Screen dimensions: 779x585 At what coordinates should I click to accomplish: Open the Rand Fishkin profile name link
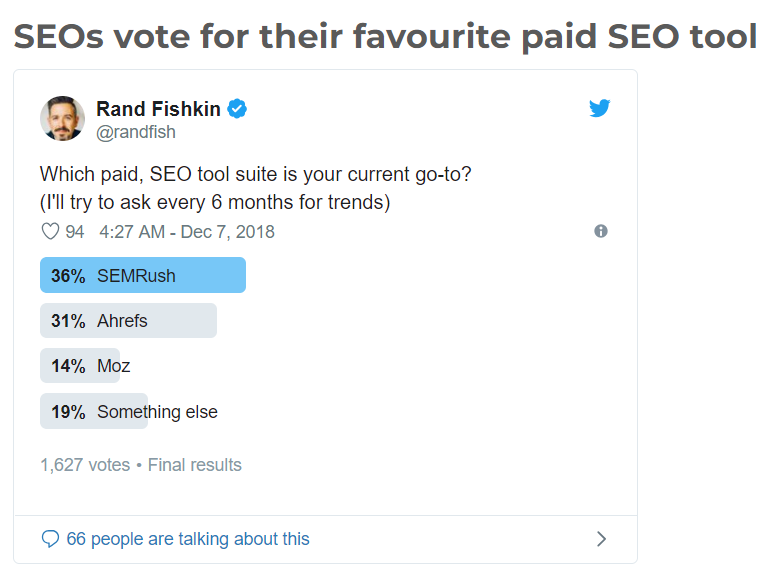pos(158,108)
